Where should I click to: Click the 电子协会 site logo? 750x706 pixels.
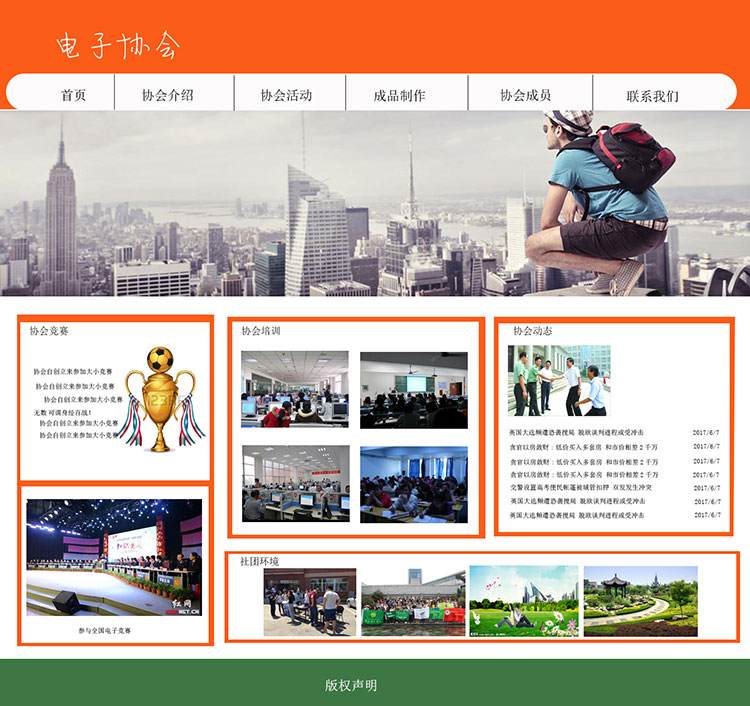118,45
